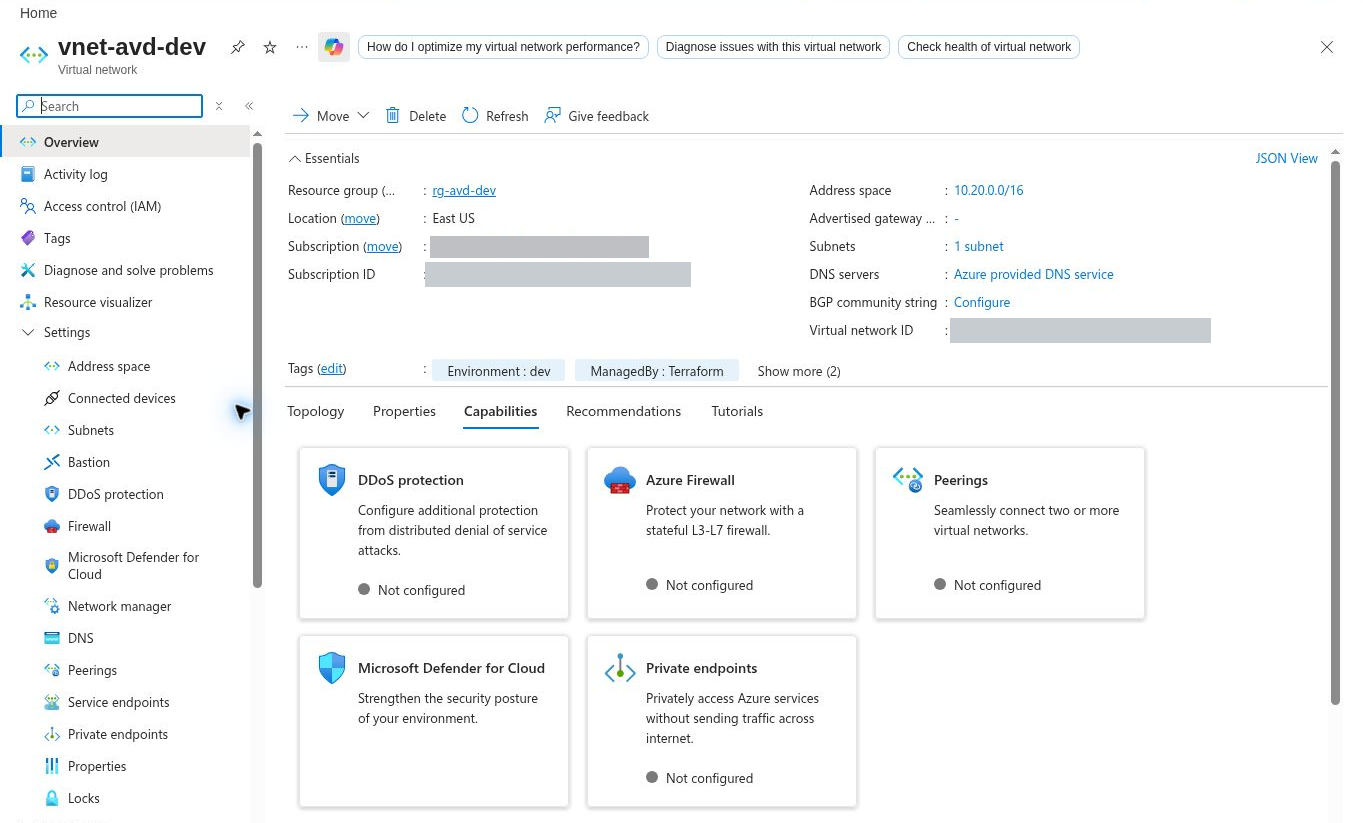Image resolution: width=1363 pixels, height=823 pixels.
Task: Switch to the Recommendations tab
Action: tap(623, 411)
